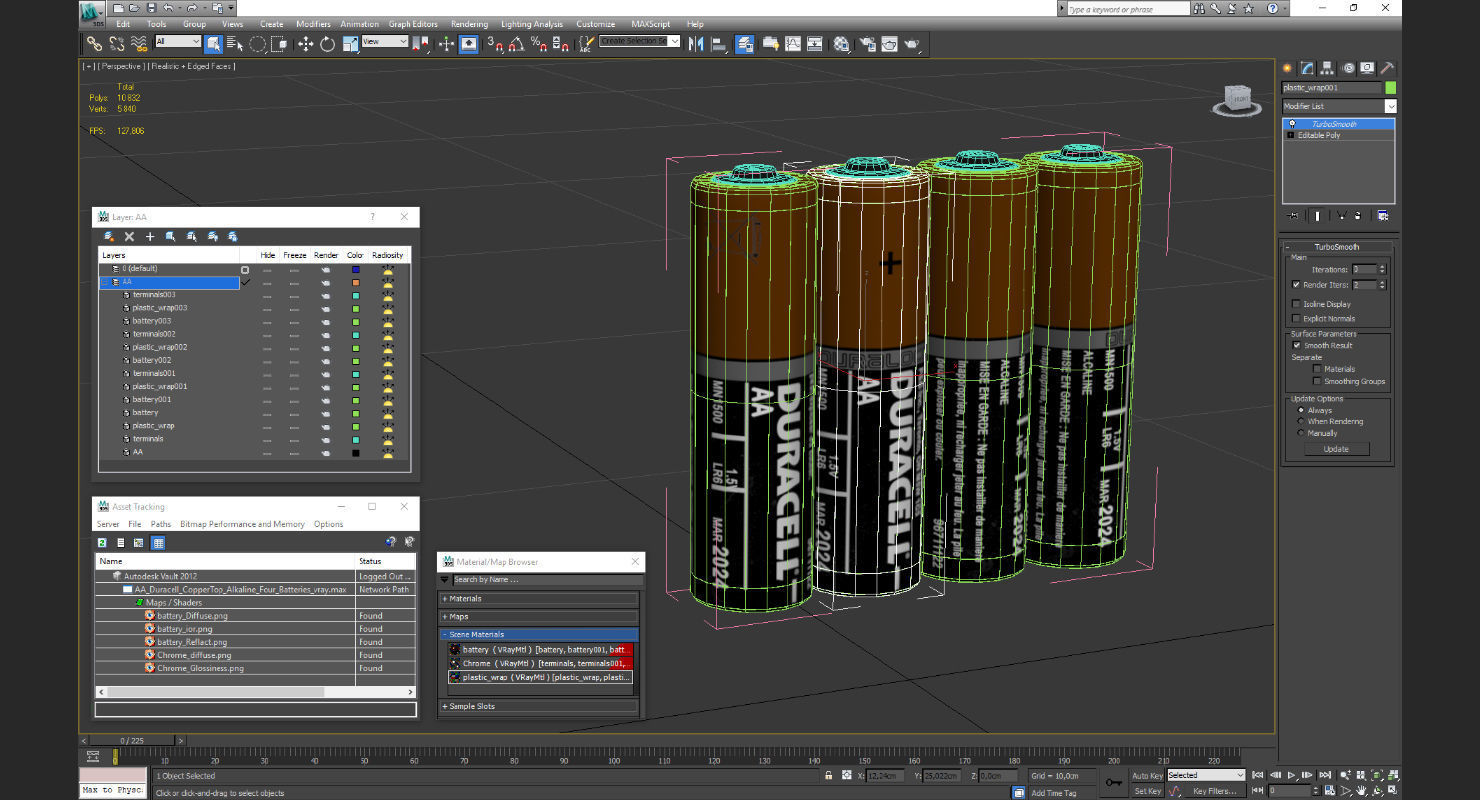Open the reference coordinate View dropdown
1480x800 pixels.
click(385, 41)
